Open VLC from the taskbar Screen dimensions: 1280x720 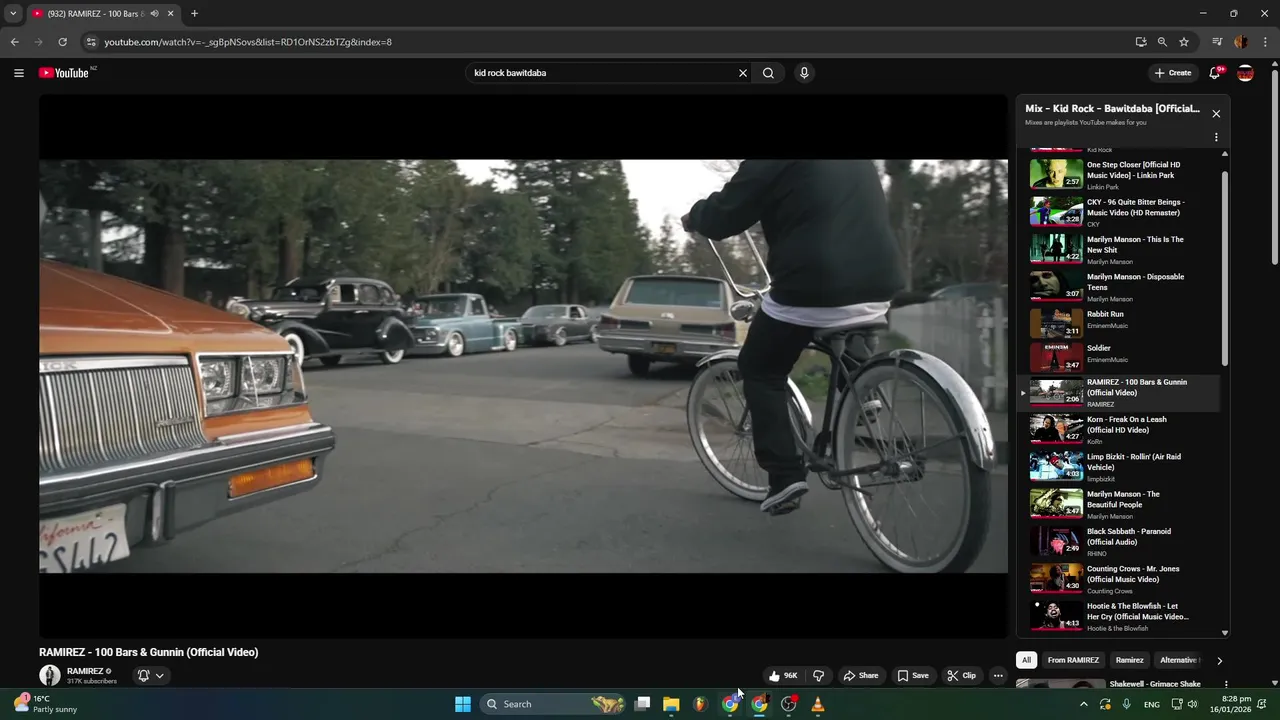(818, 704)
